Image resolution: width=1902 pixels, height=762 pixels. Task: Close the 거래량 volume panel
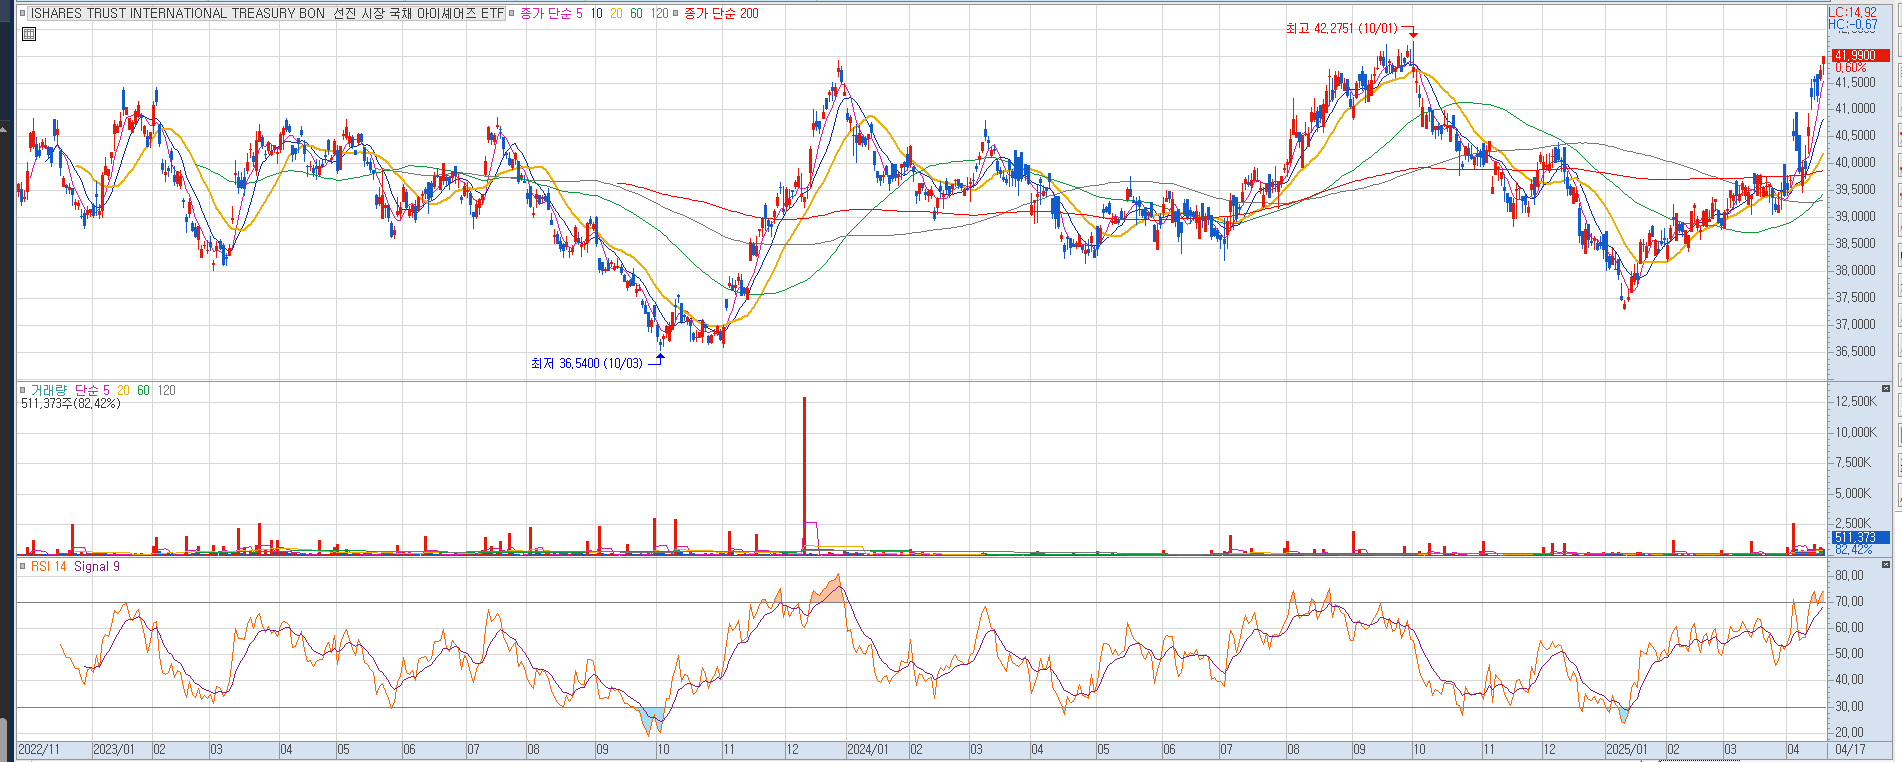(x=1886, y=388)
